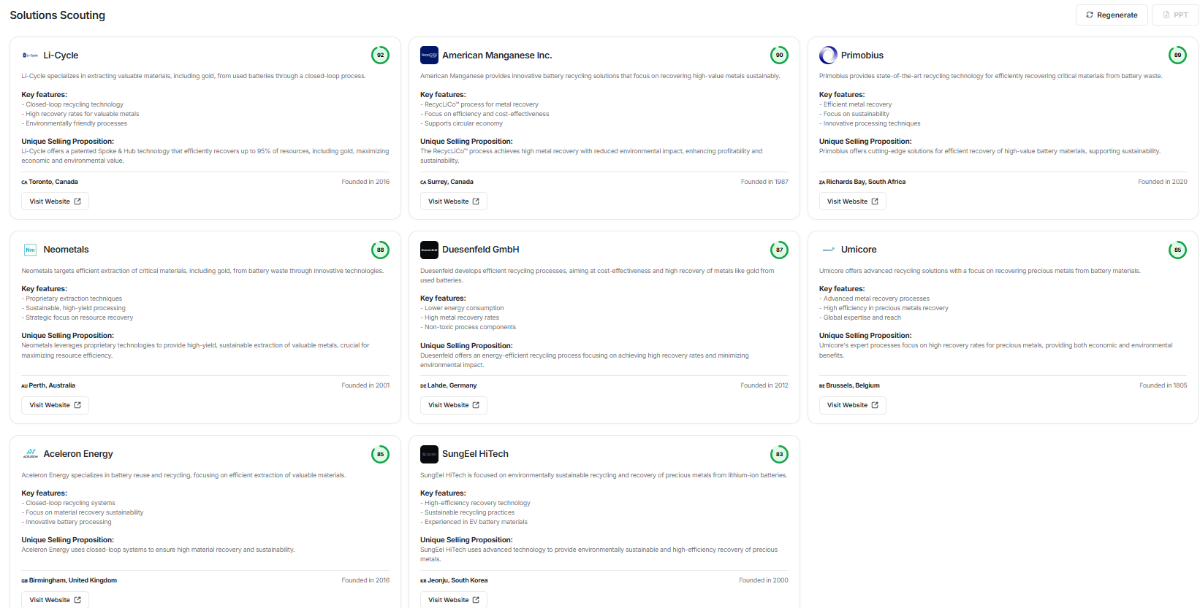Click the Surrey, Canada location text
The height and width of the screenshot is (608, 1200).
tap(450, 182)
